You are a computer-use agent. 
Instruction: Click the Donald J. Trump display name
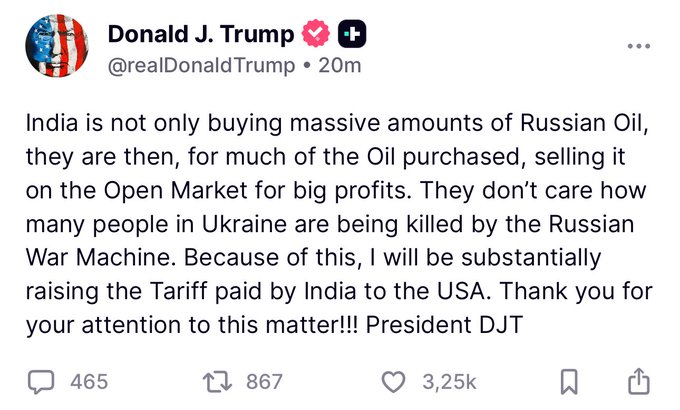click(x=201, y=35)
